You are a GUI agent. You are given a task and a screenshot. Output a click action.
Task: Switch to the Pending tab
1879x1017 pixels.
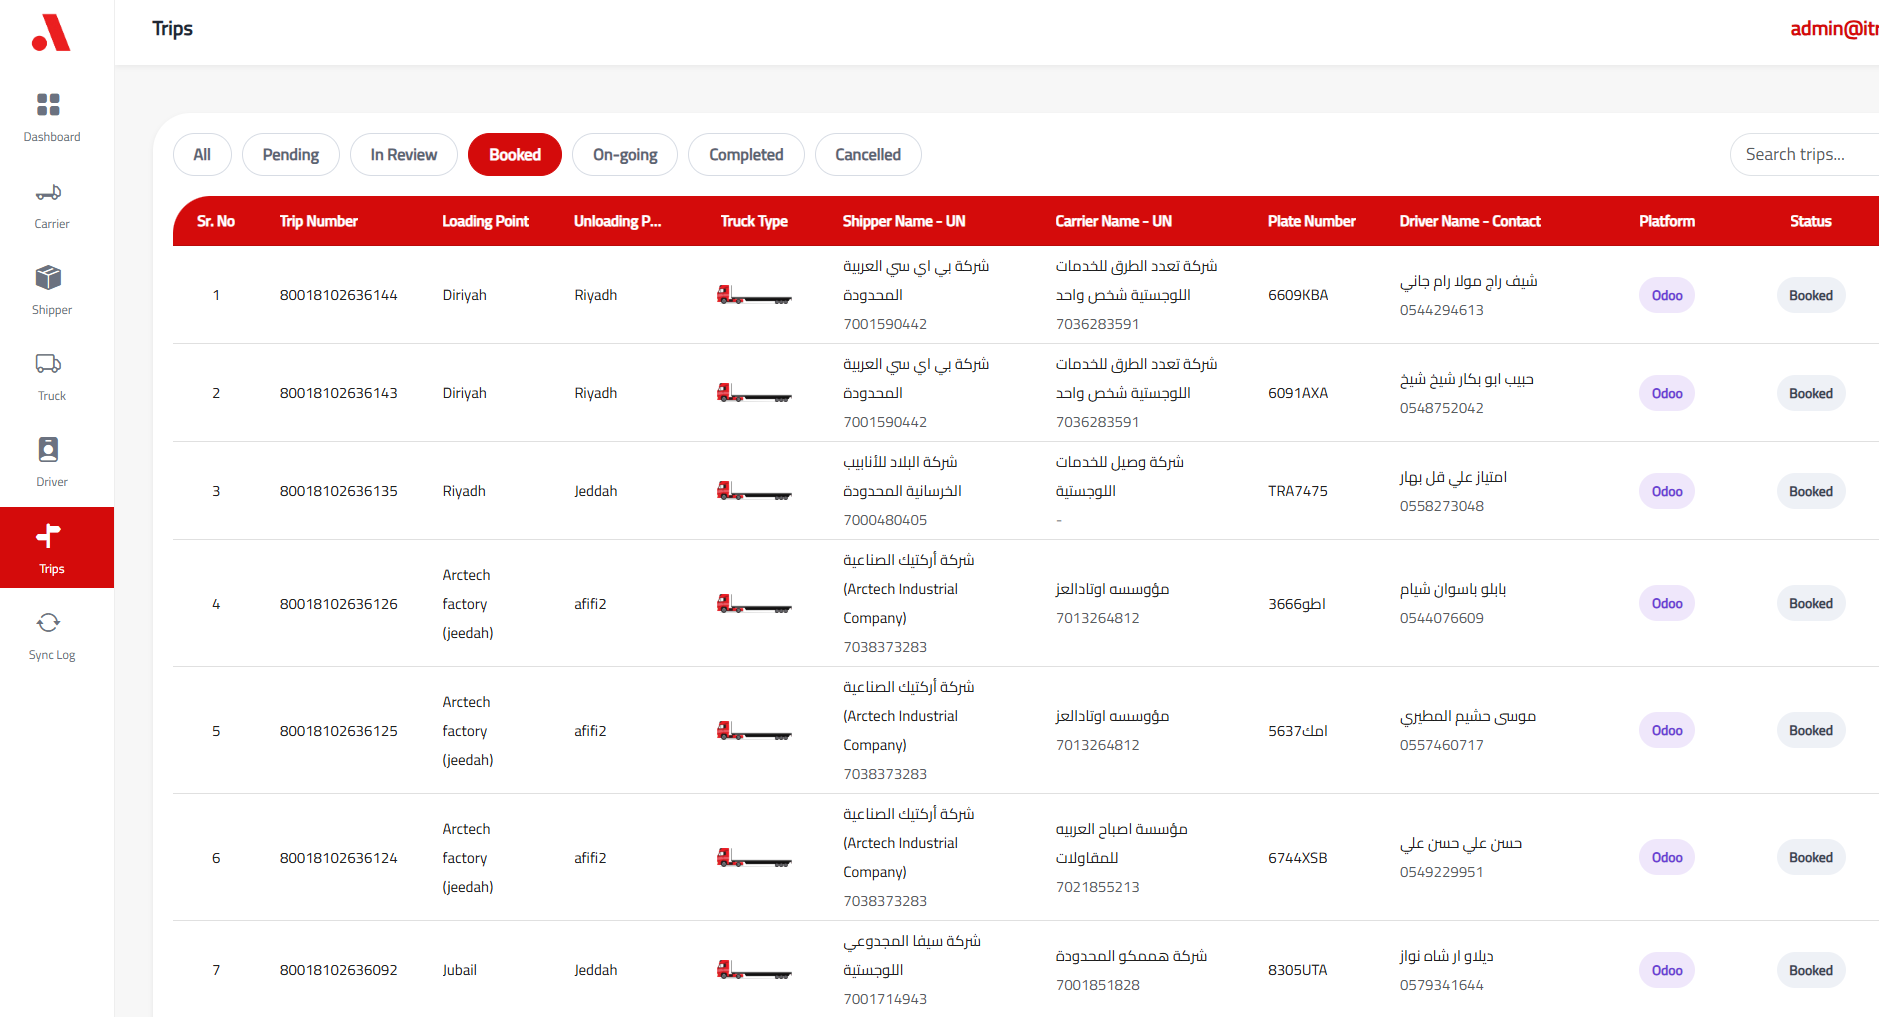291,154
